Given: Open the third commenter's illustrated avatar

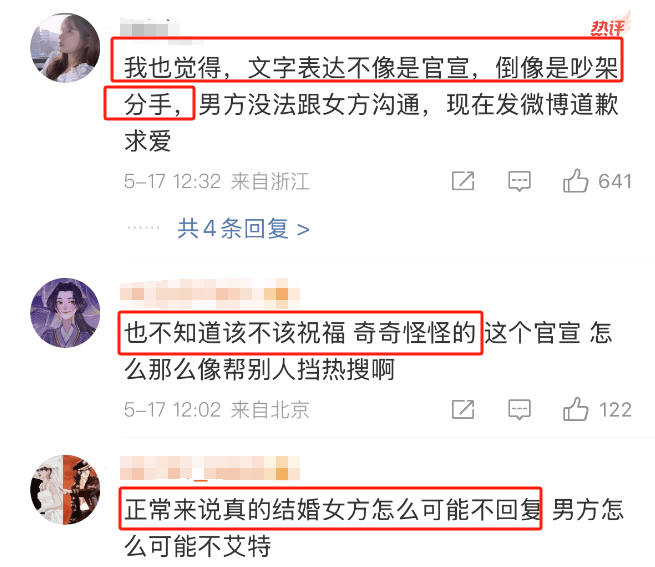Looking at the screenshot, I should pos(65,490).
